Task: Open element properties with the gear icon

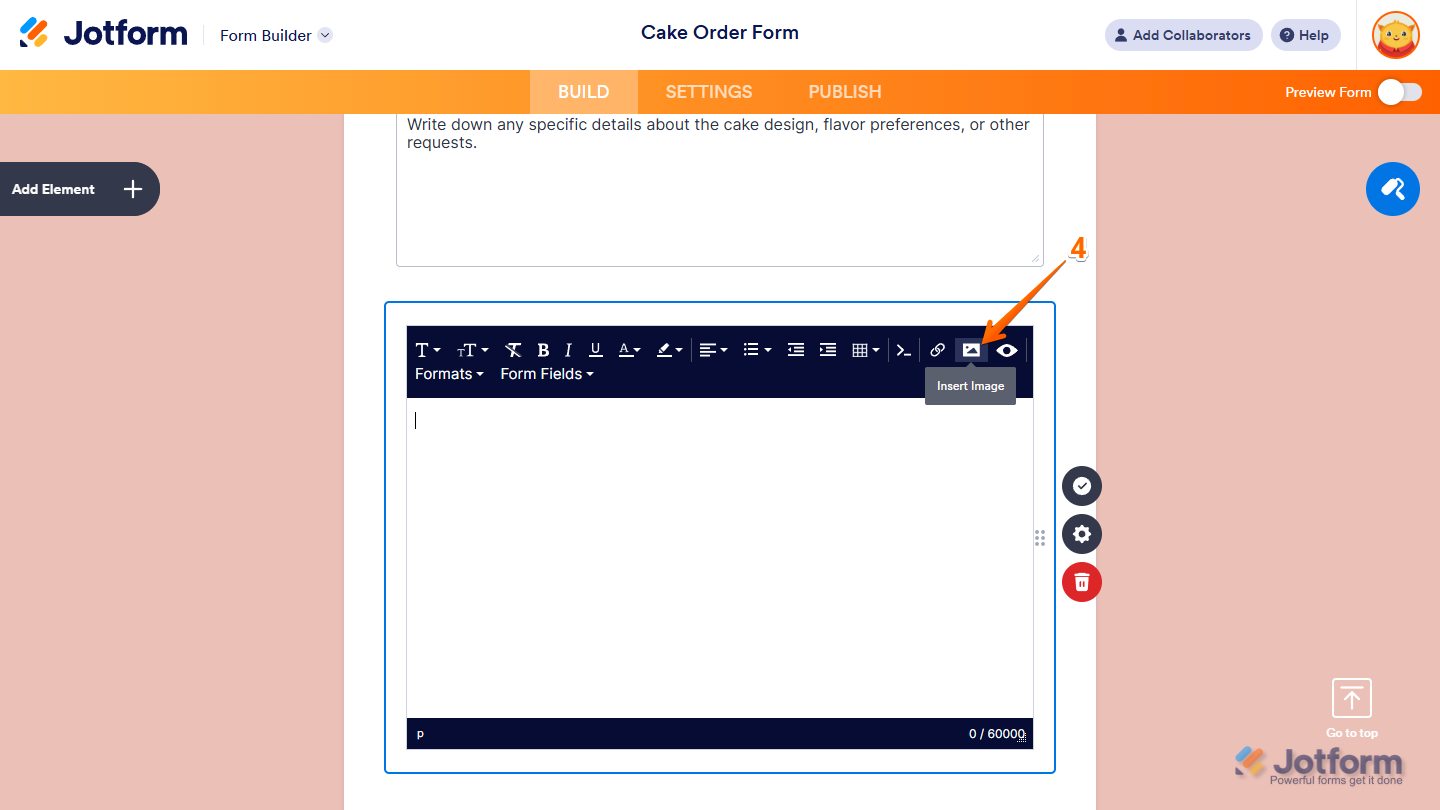Action: pyautogui.click(x=1081, y=534)
